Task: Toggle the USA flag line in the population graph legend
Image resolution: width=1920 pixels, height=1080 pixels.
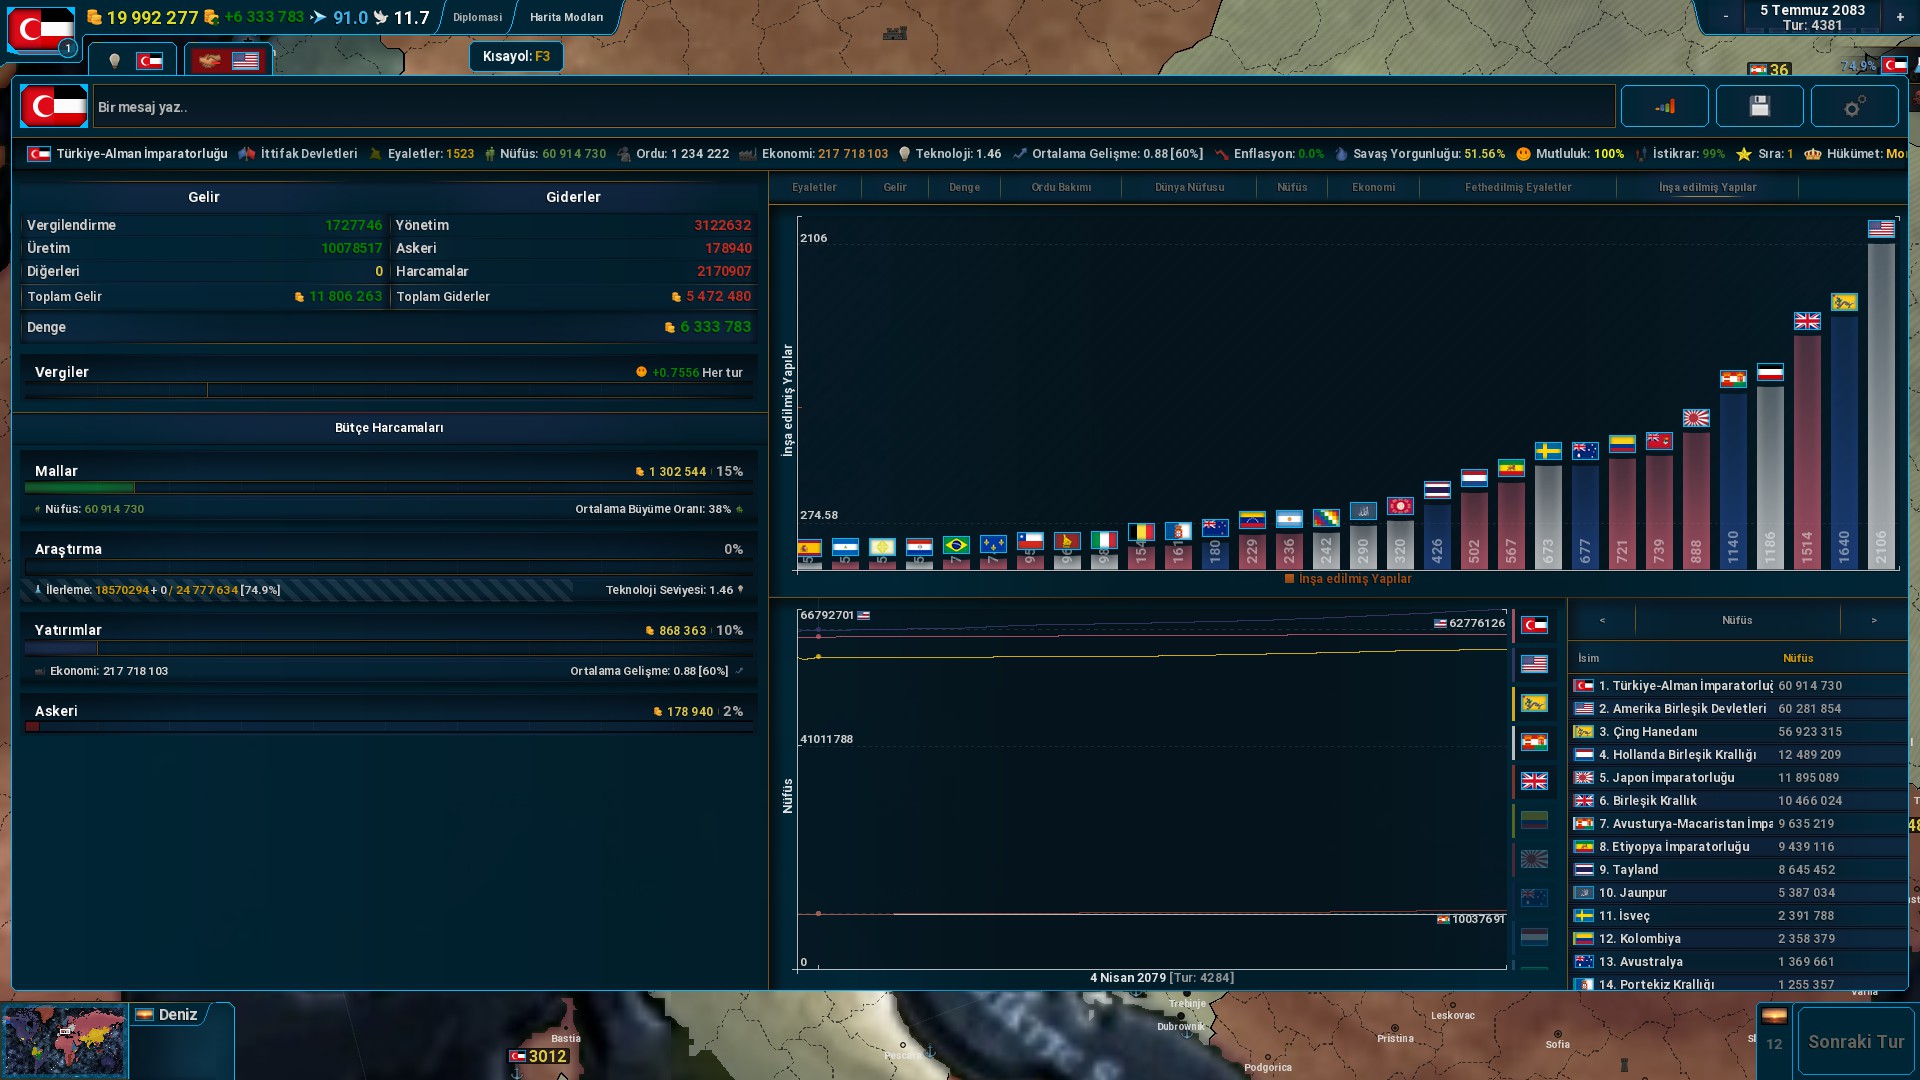Action: (x=1534, y=664)
